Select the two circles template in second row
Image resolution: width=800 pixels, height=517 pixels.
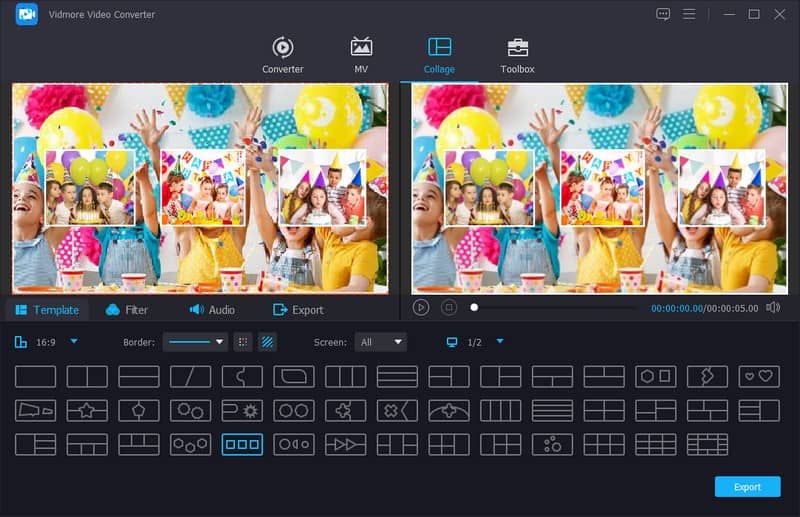[294, 410]
